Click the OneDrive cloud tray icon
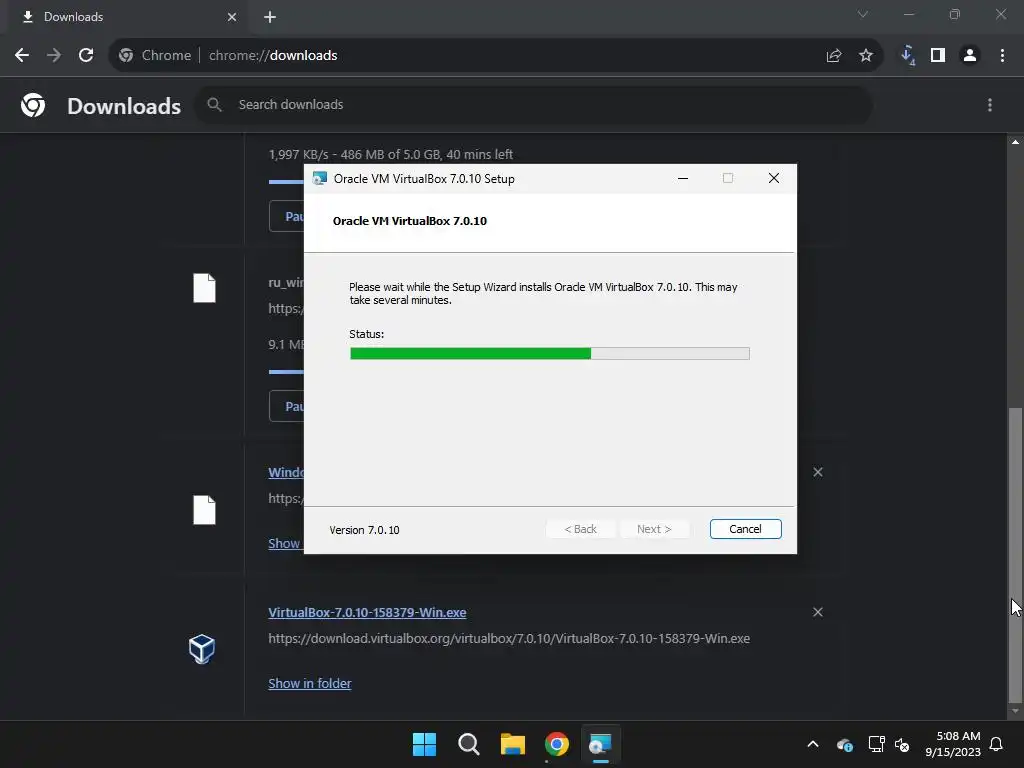This screenshot has width=1024, height=768. 844,744
